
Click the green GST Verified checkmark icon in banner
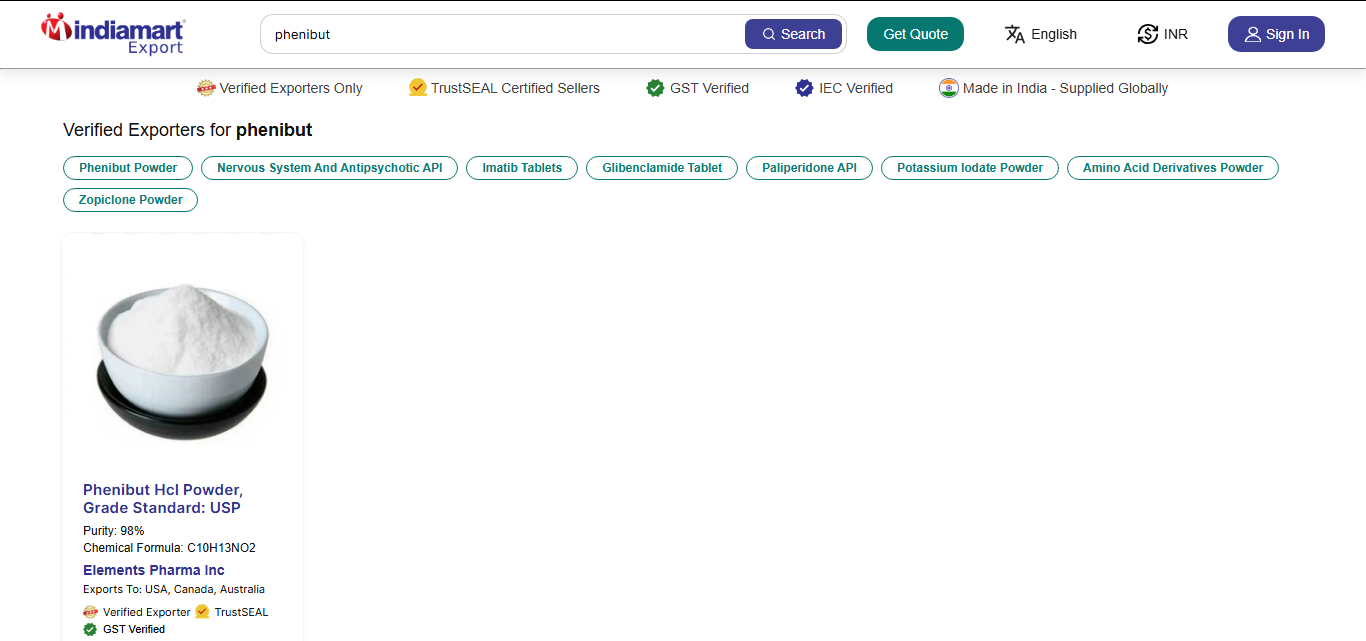point(656,88)
